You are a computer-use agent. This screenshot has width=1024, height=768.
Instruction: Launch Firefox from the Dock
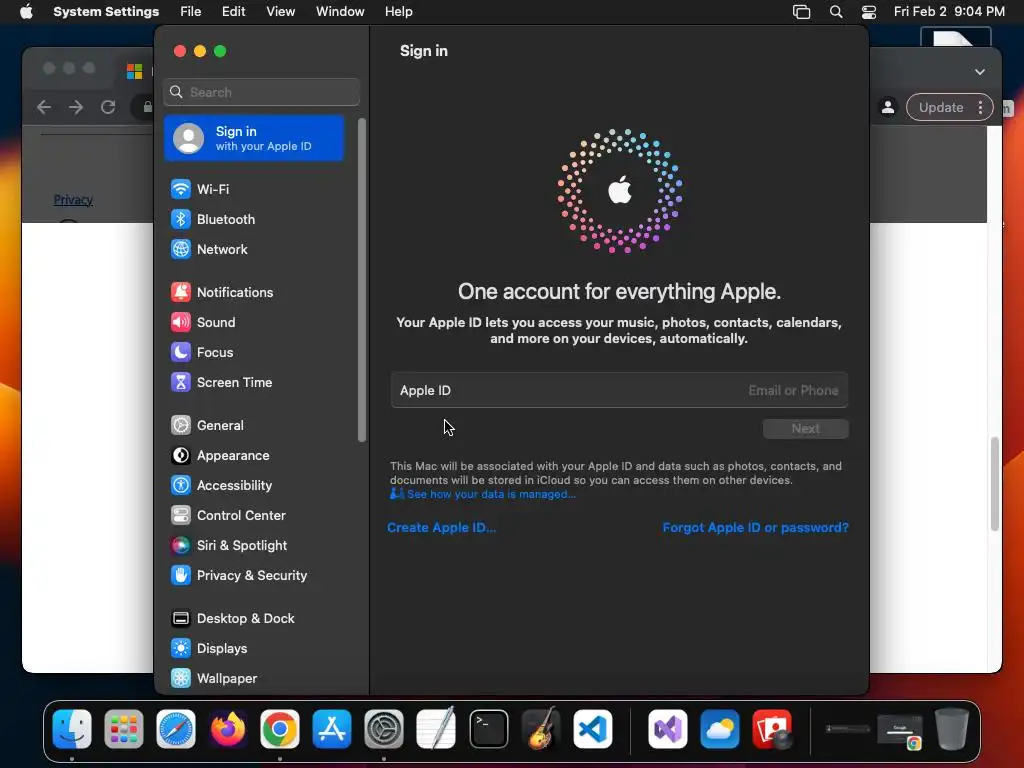click(228, 729)
